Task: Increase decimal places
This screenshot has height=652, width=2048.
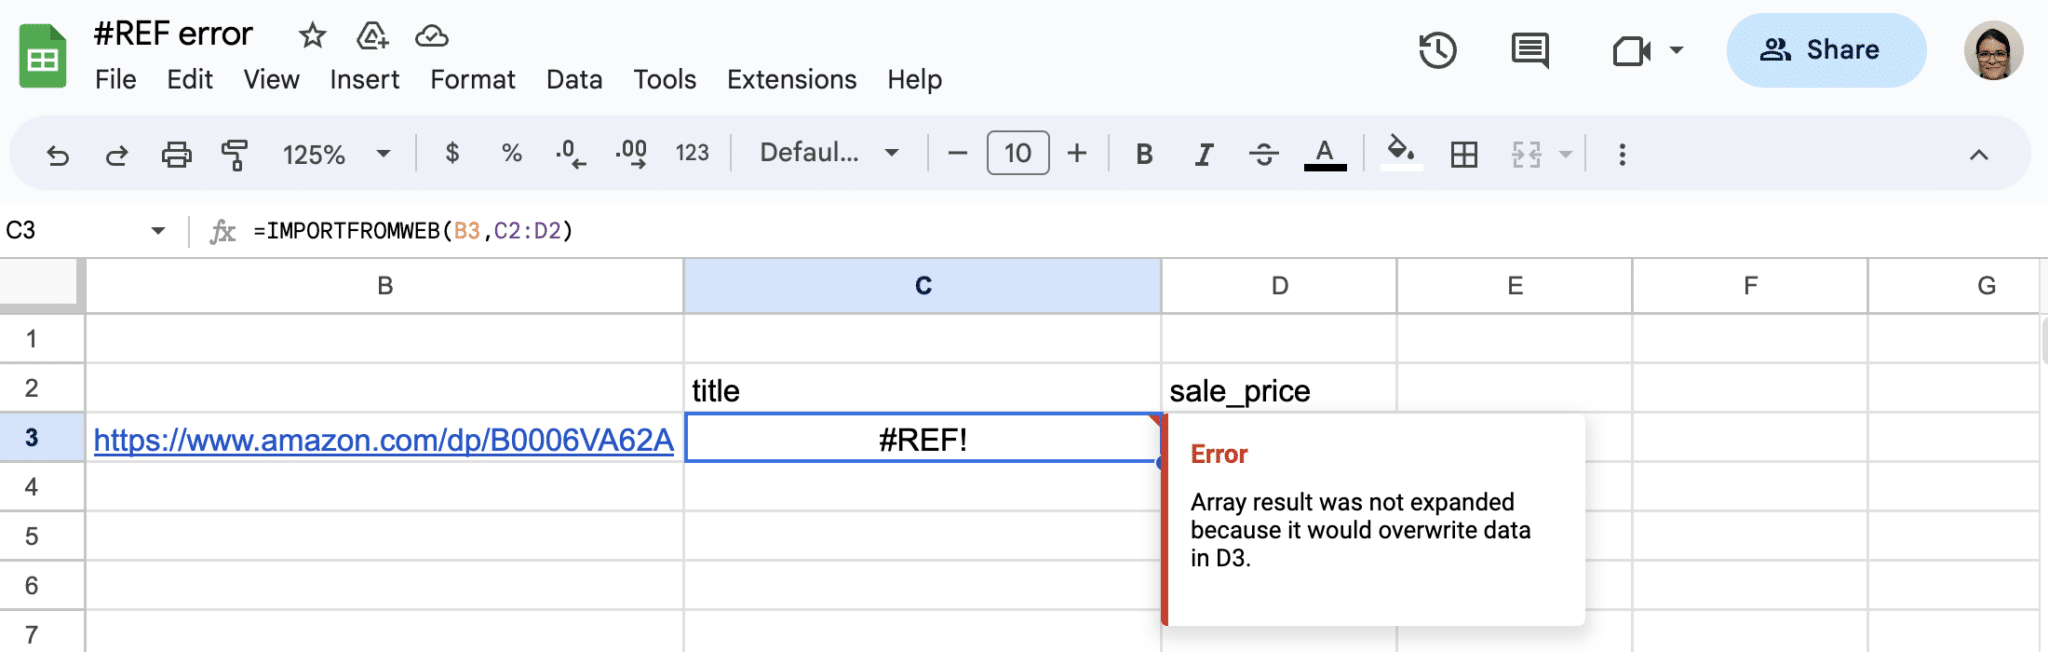Action: coord(631,153)
